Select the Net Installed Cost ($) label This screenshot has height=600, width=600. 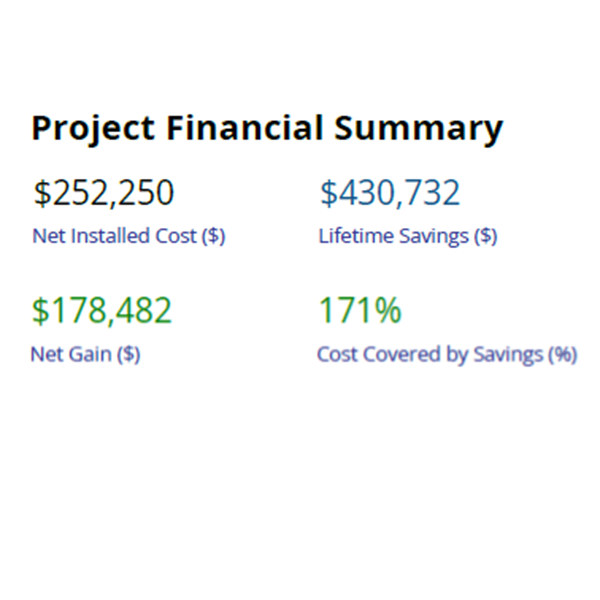pos(128,237)
